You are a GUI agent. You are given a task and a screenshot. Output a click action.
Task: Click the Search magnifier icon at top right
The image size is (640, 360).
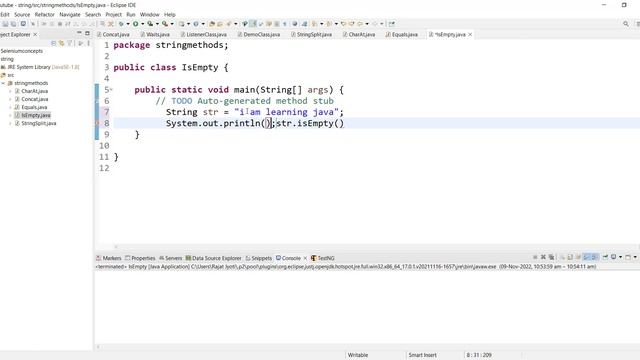626,24
